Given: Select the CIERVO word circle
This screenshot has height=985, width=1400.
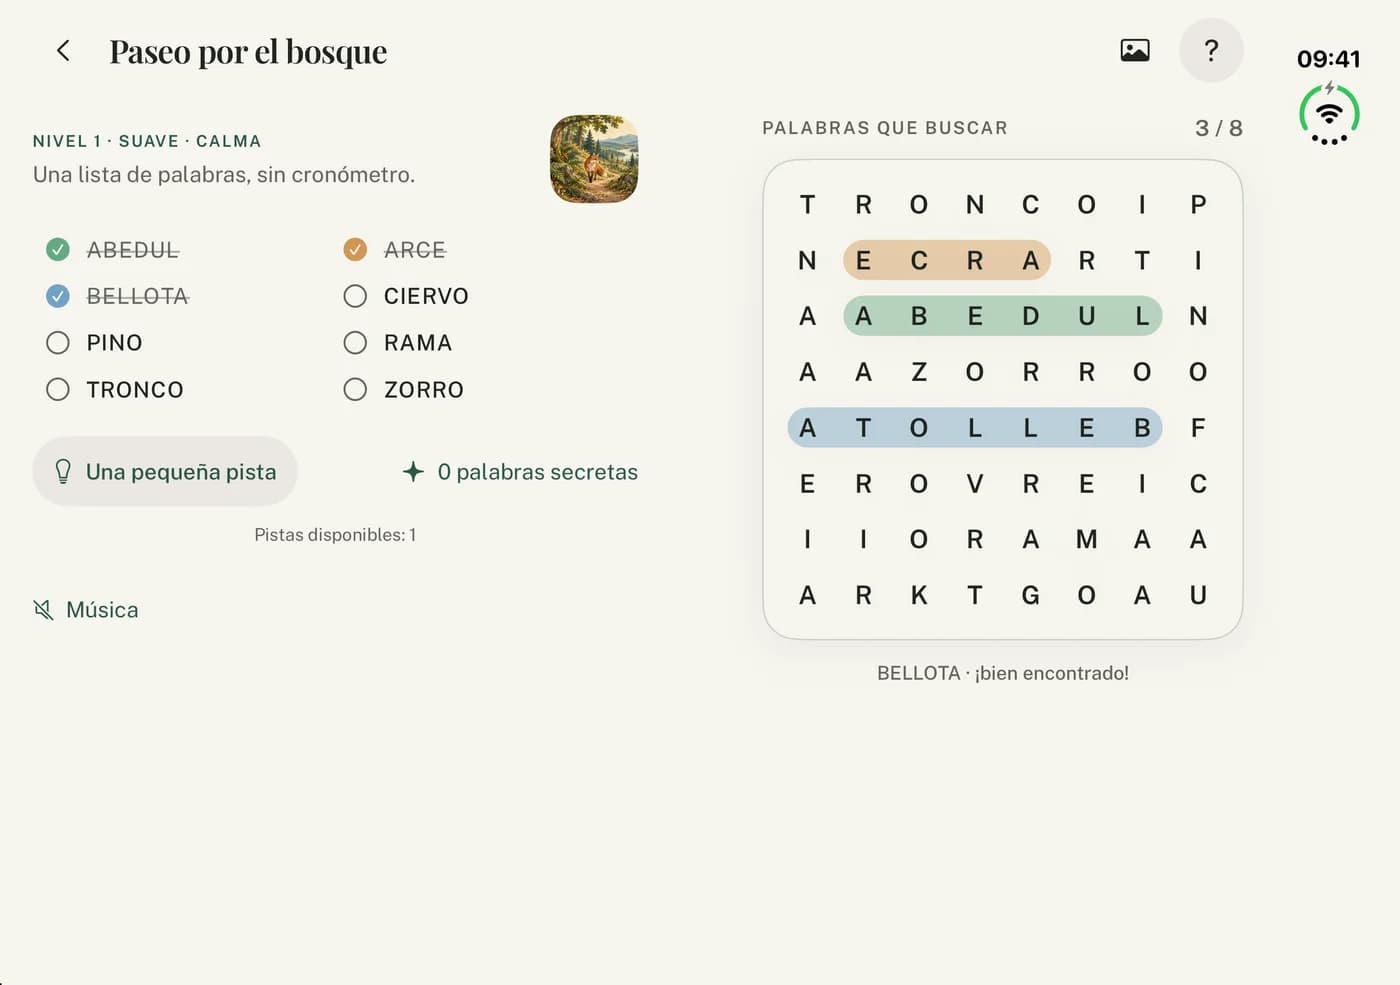Looking at the screenshot, I should click(355, 296).
